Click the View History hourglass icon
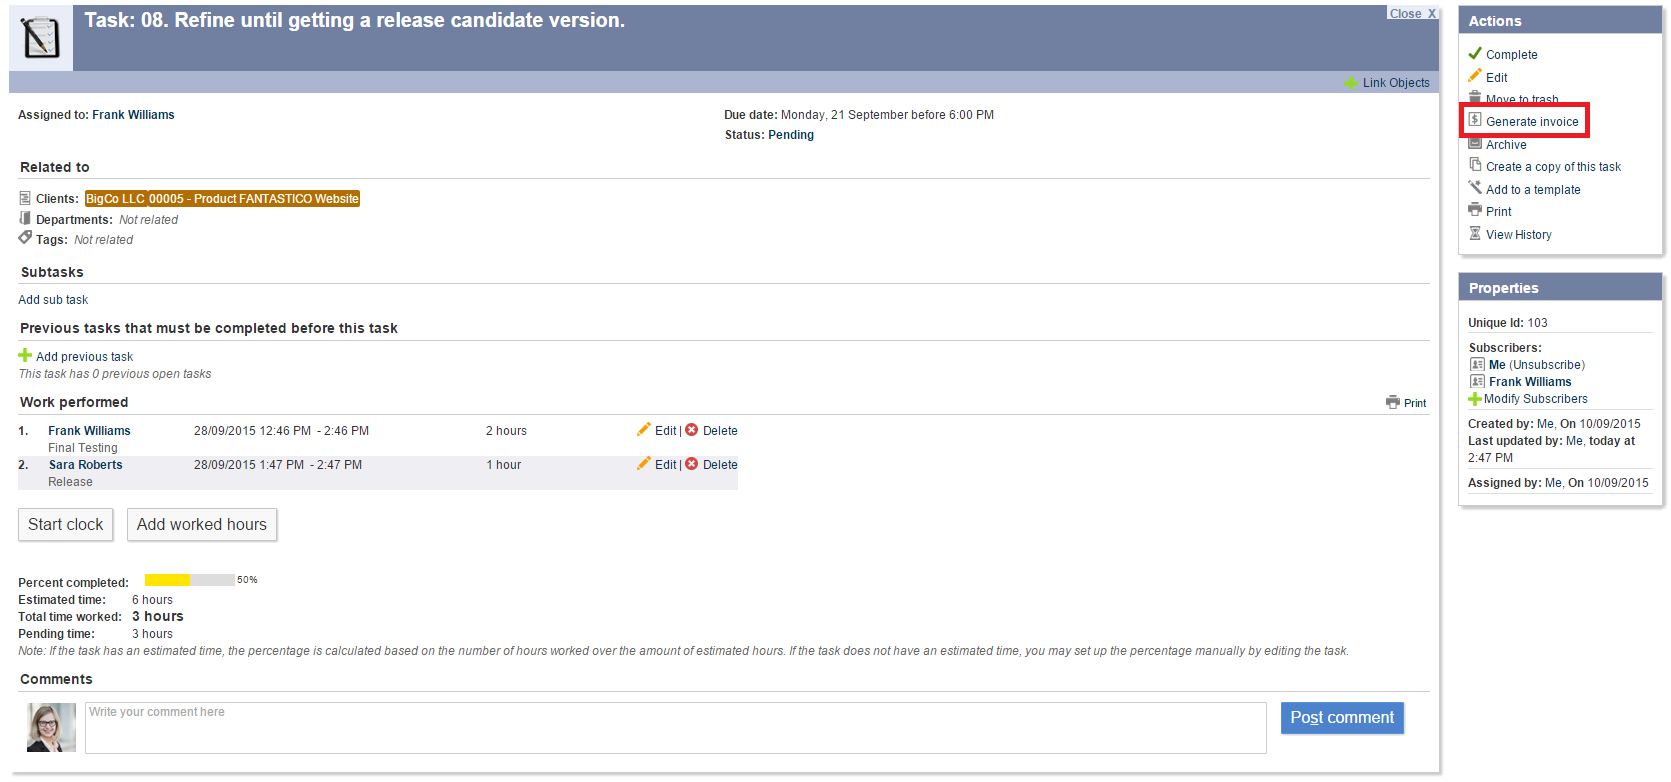Screen dimensions: 1671x782 click(x=1474, y=233)
